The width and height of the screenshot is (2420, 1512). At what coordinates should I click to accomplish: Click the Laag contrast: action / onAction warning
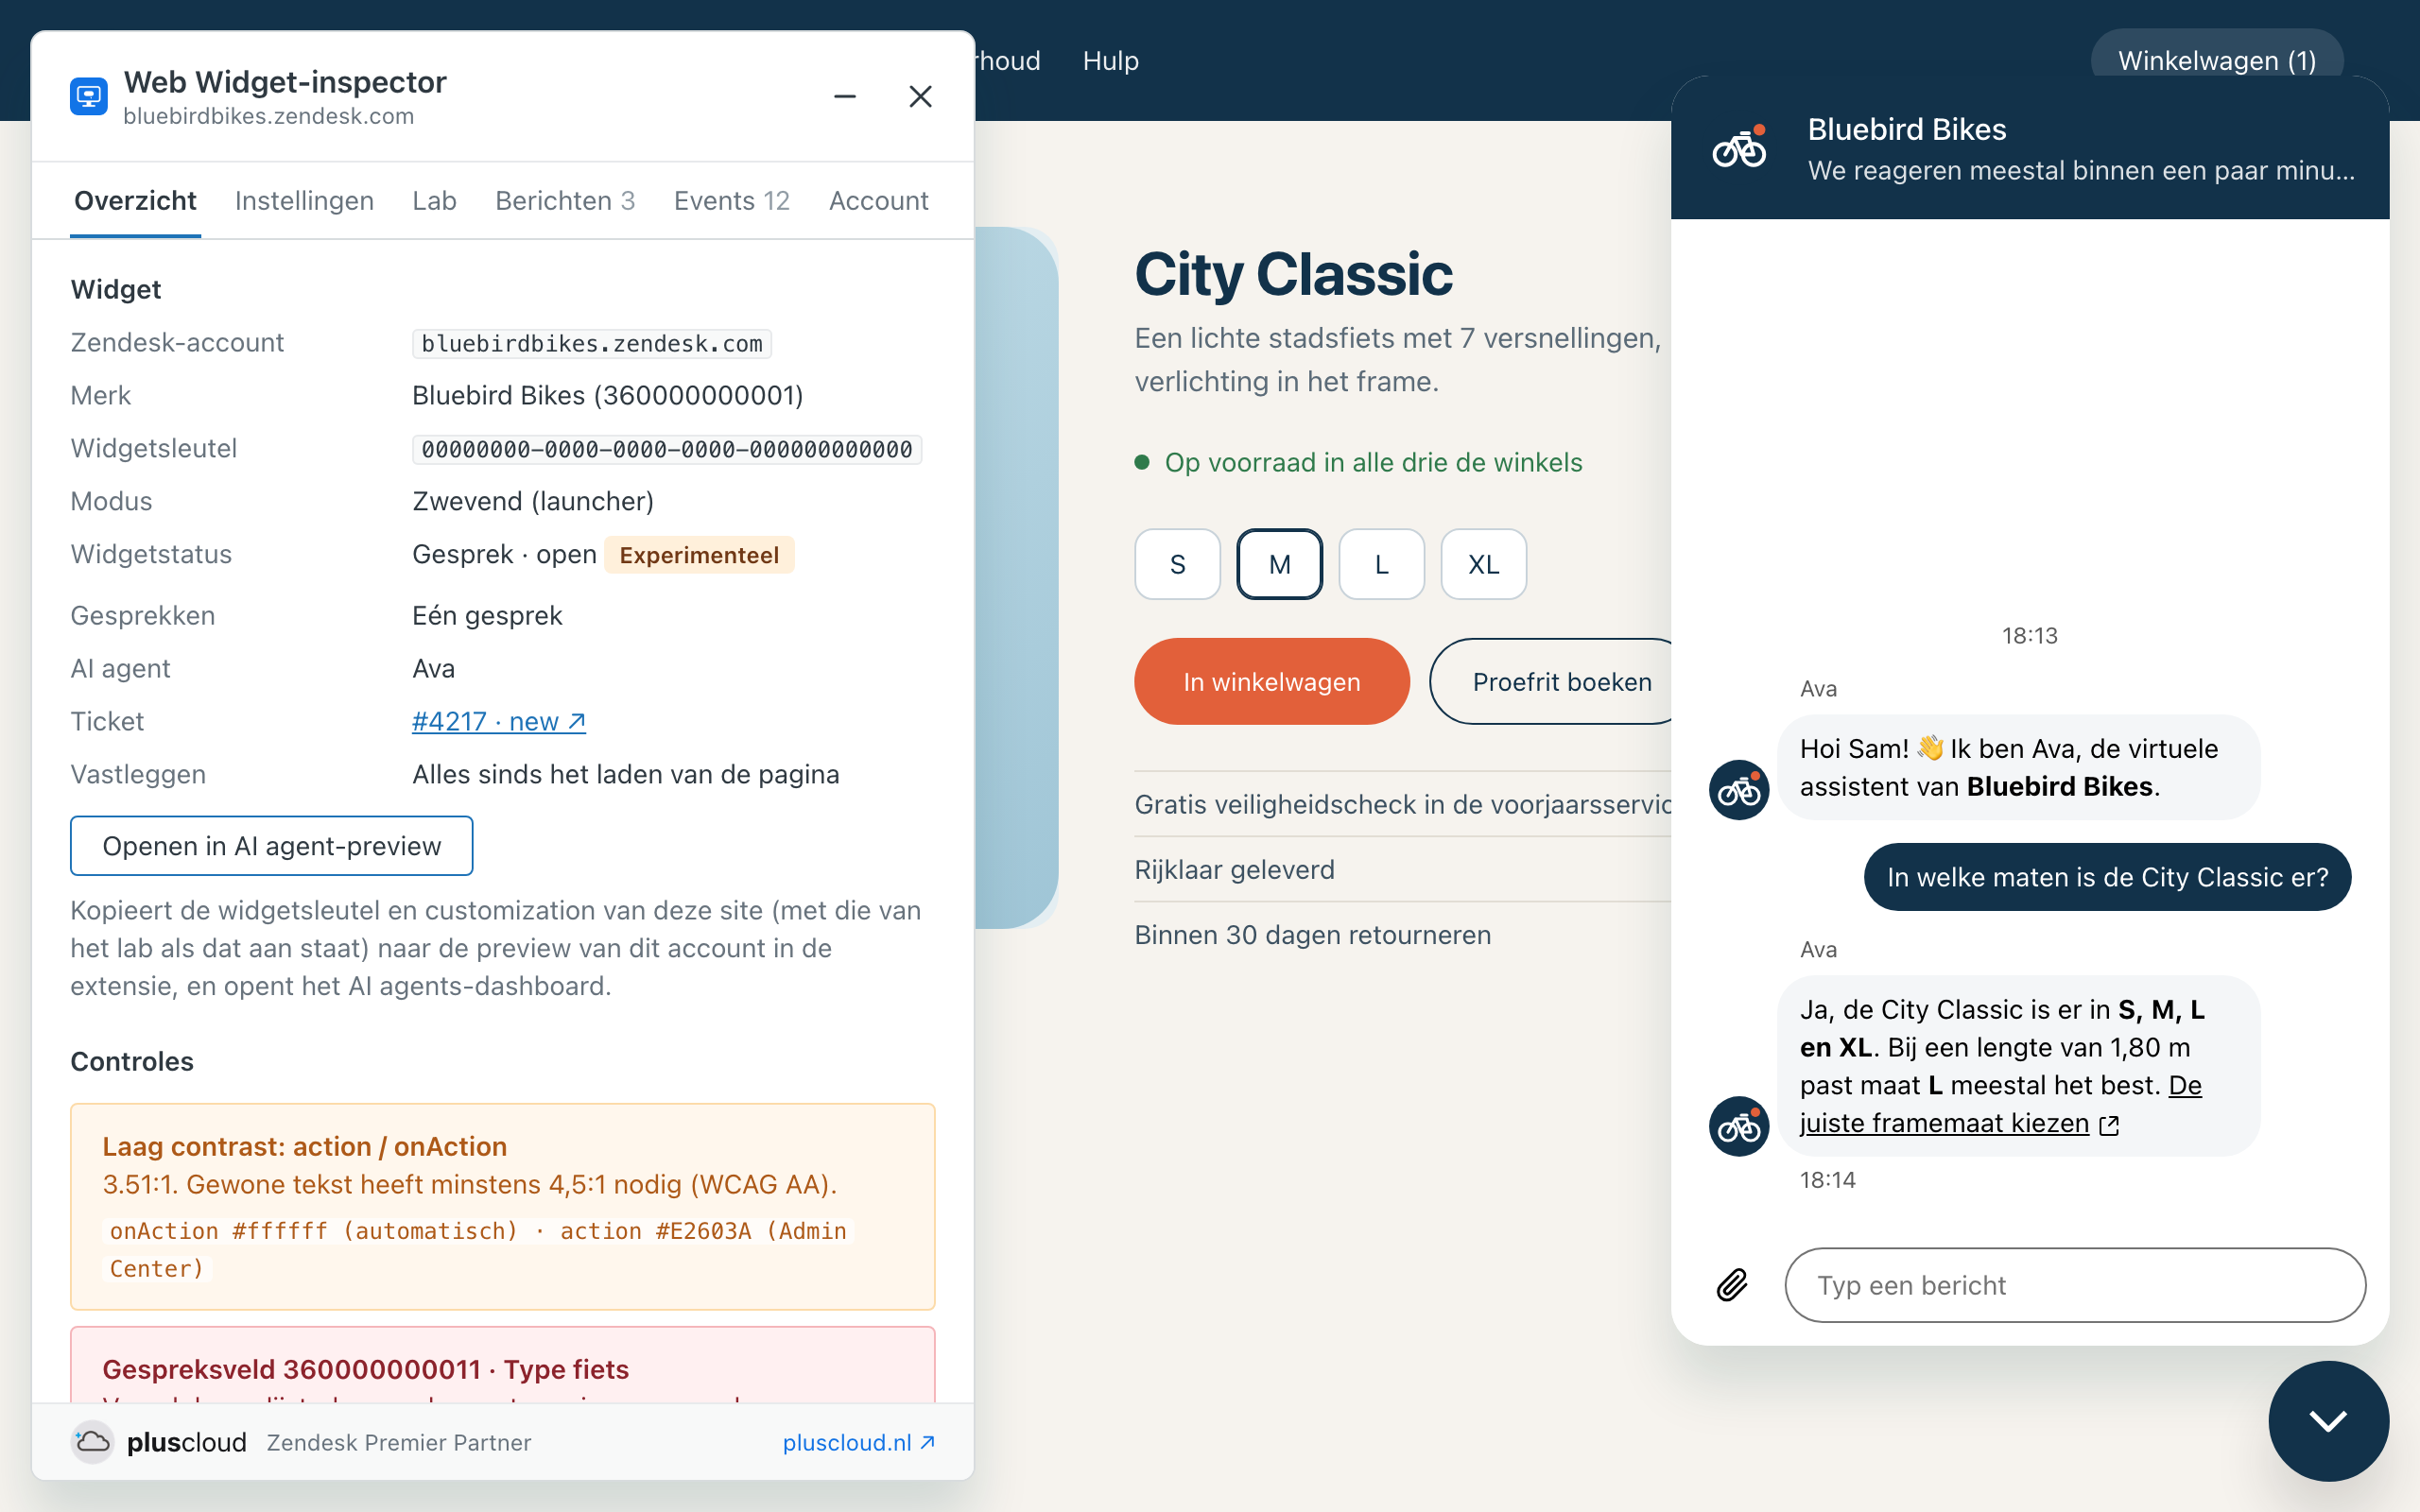[502, 1206]
